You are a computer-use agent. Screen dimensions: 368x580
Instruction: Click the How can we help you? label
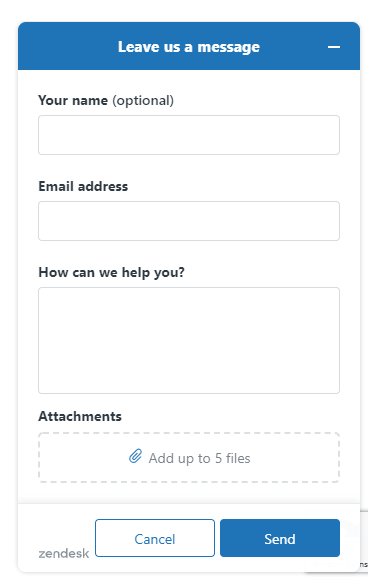111,273
